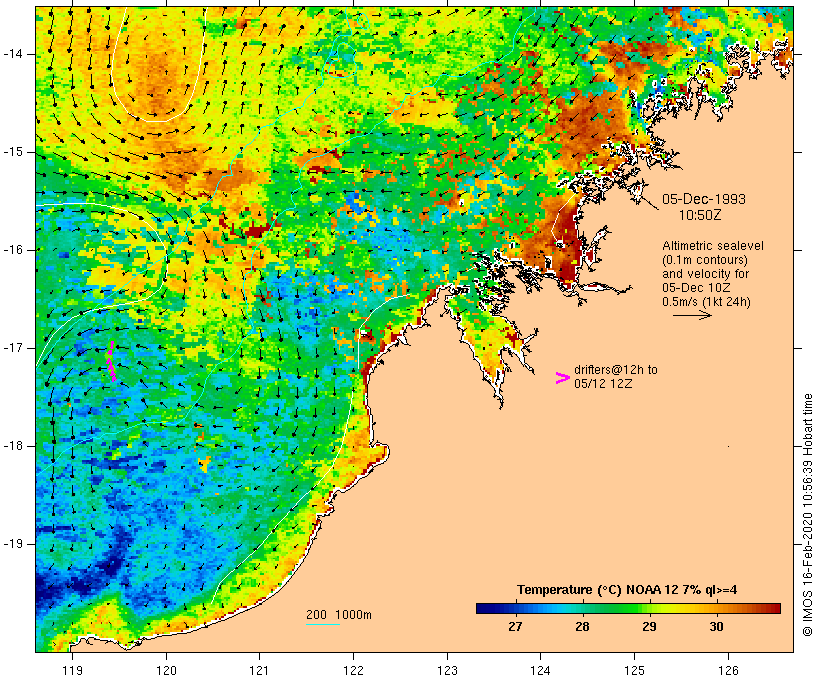This screenshot has width=820, height=680.
Task: Click the time label 10:50Z
Action: click(700, 215)
